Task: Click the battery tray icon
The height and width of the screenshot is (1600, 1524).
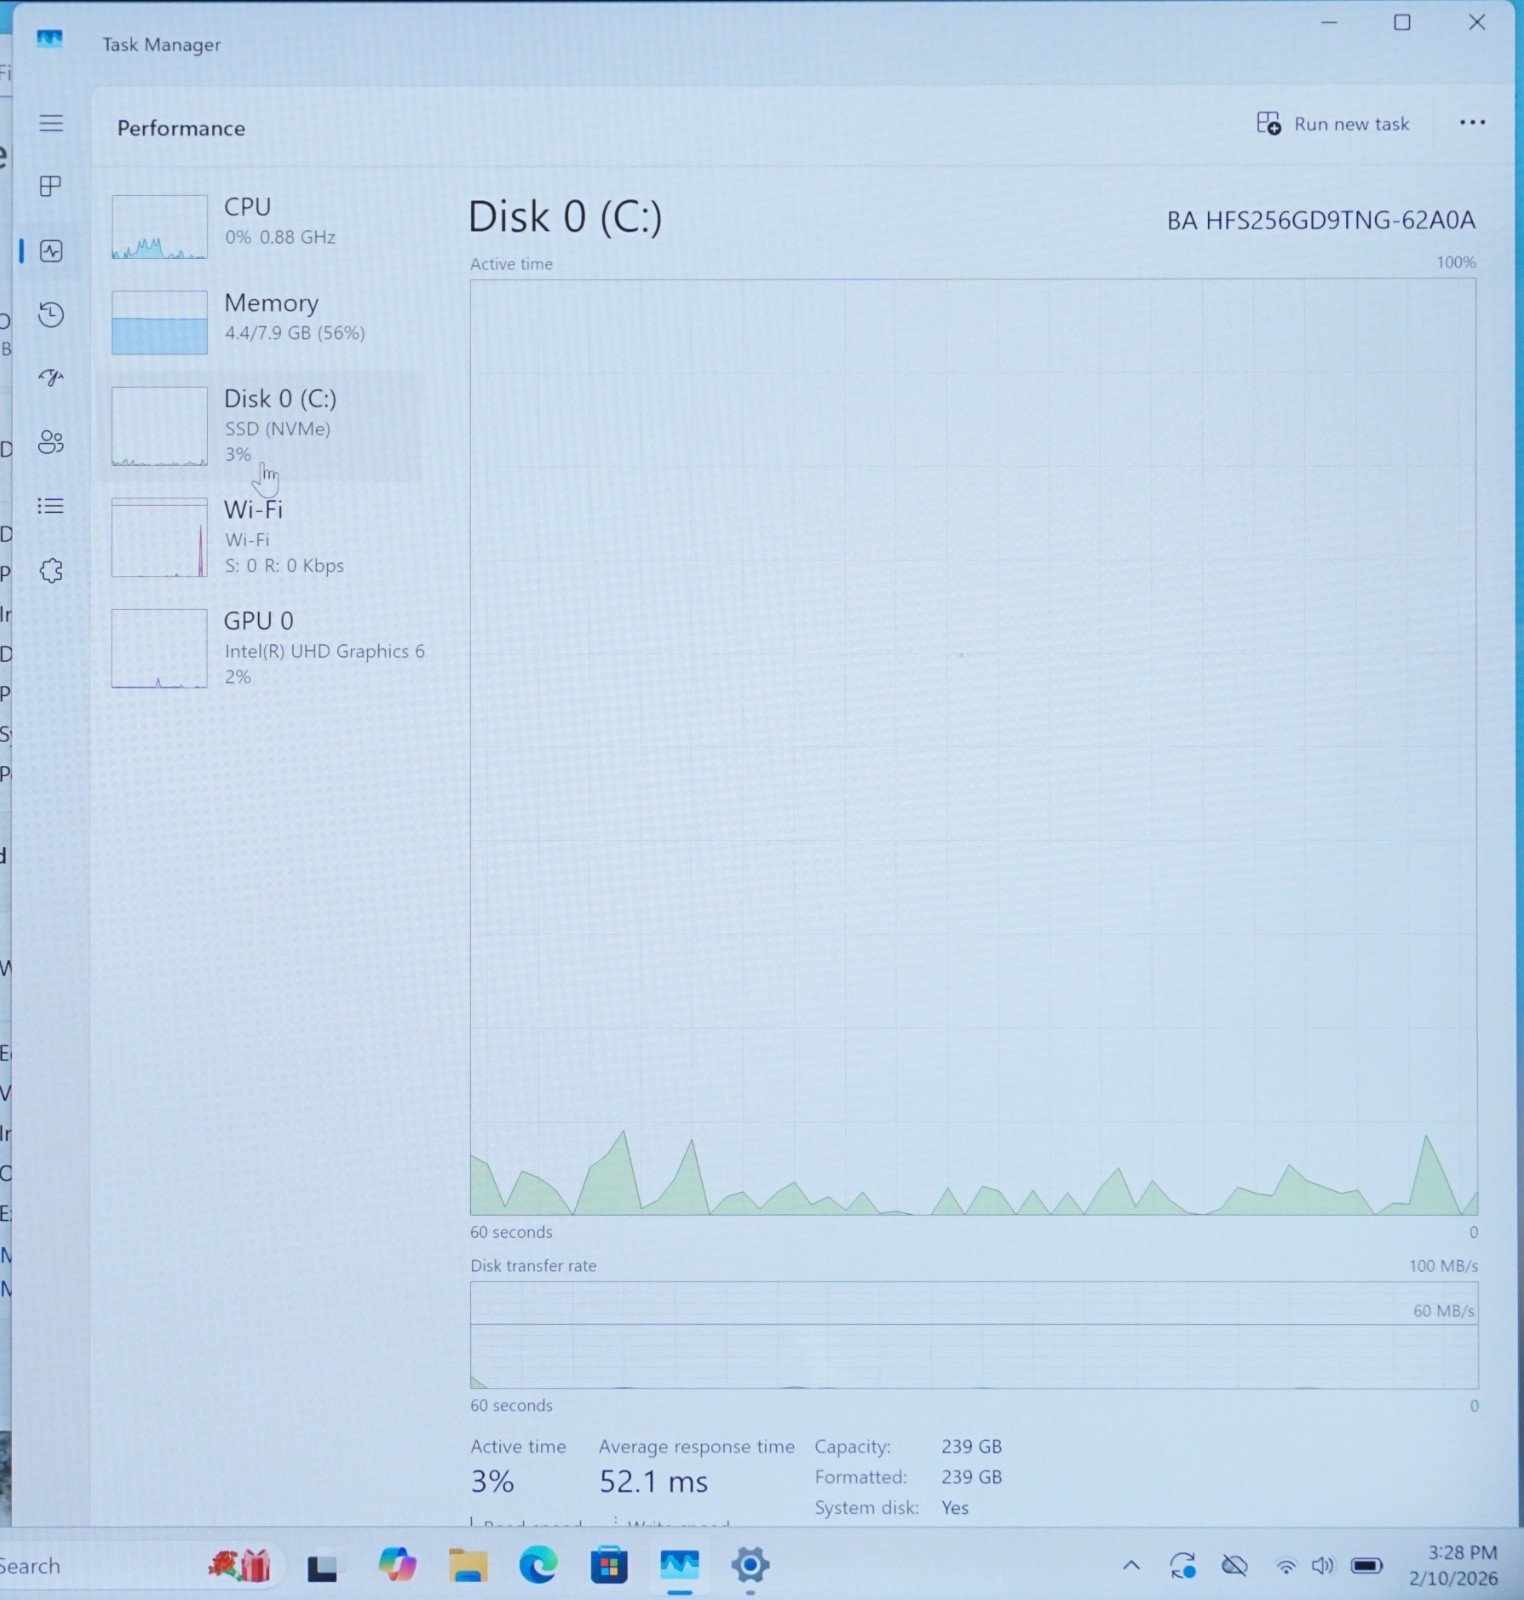Action: point(1366,1566)
